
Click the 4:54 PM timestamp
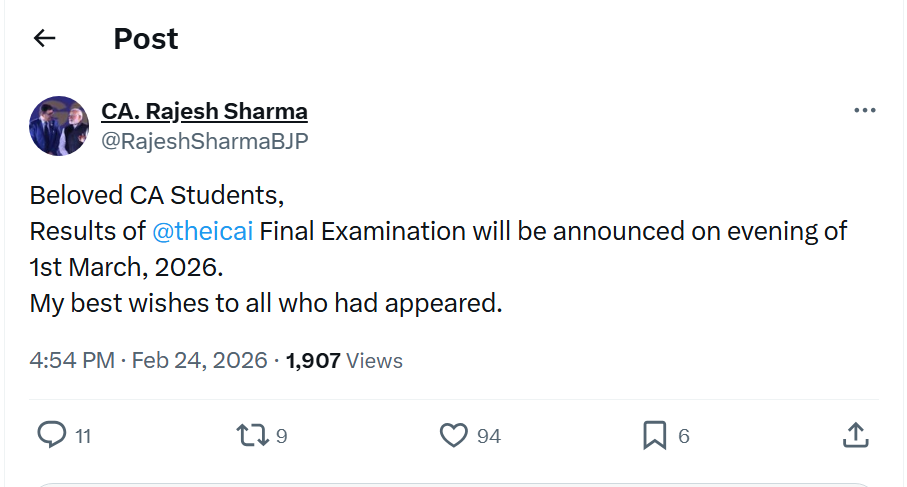tap(72, 360)
